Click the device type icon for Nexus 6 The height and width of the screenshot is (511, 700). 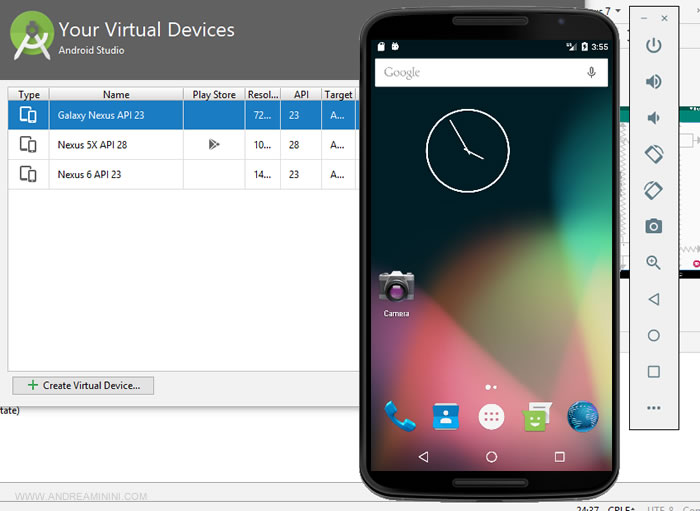28,174
